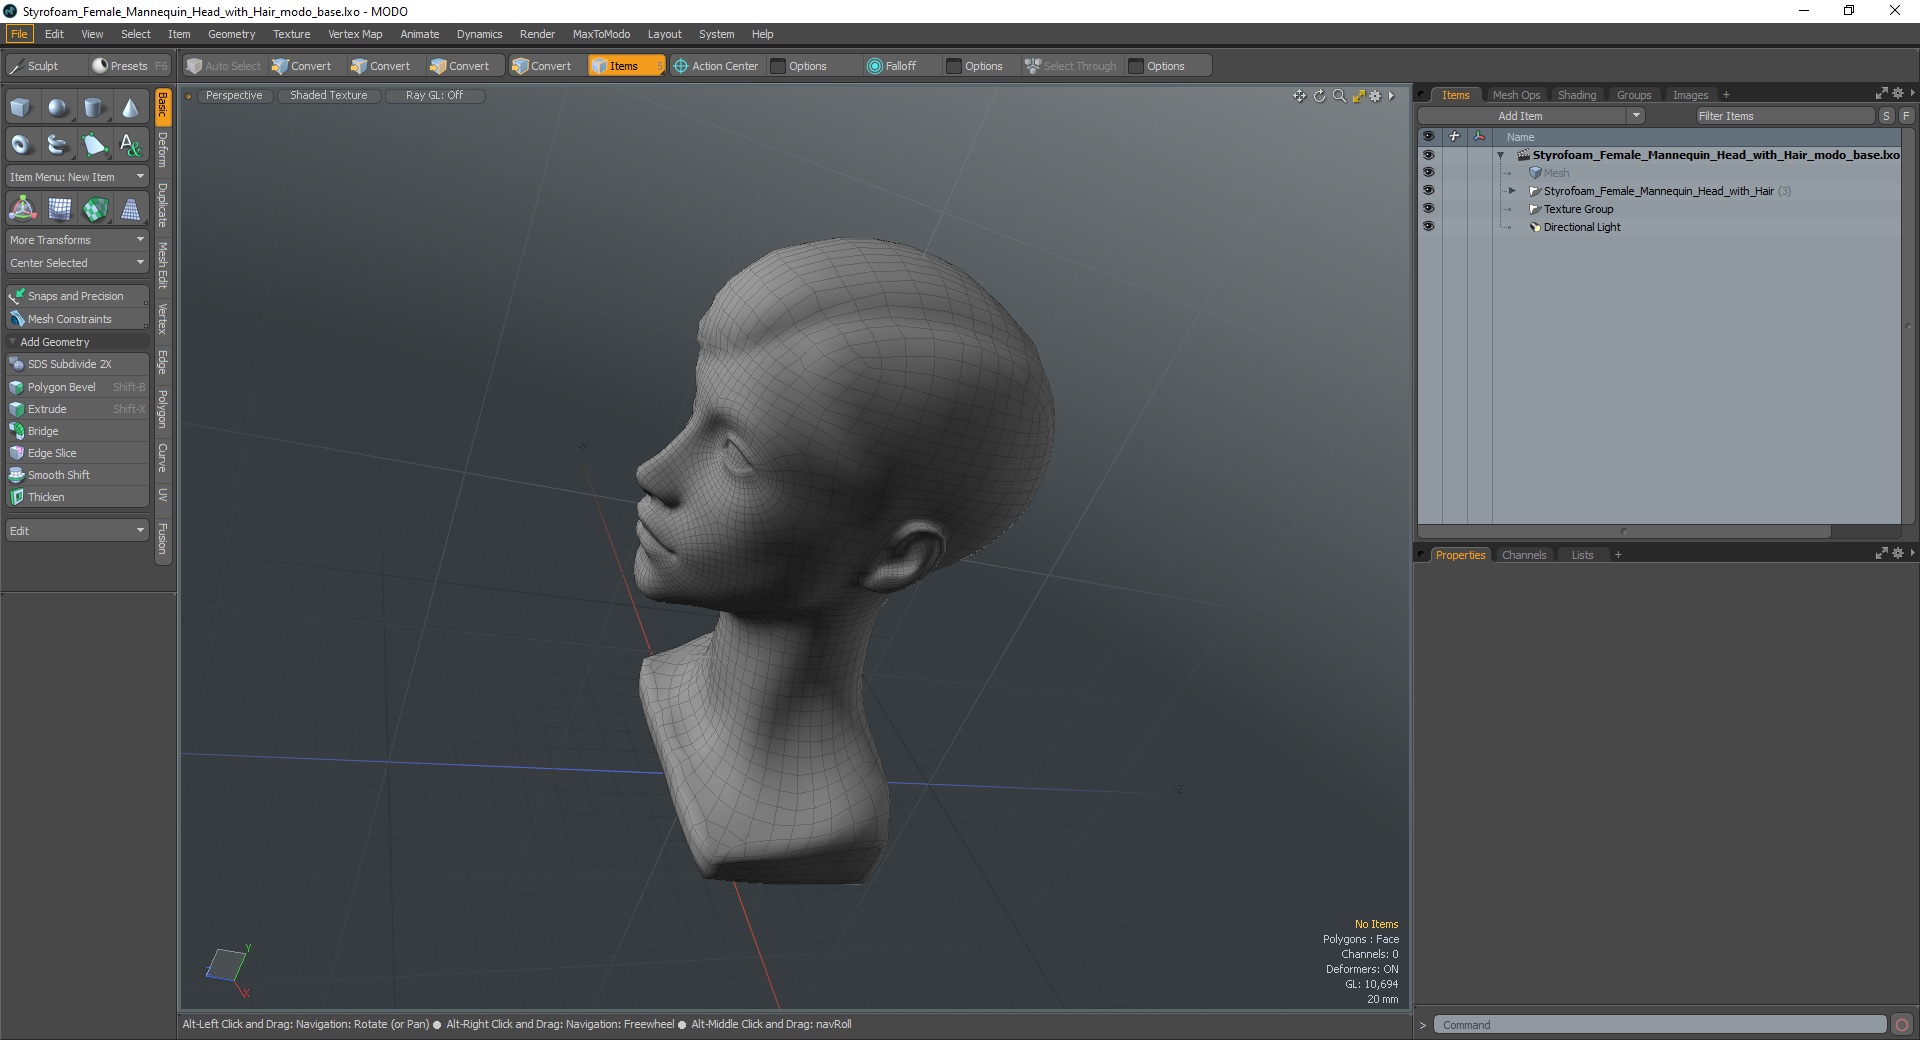
Task: Click Snaps and Precision button
Action: 77,296
